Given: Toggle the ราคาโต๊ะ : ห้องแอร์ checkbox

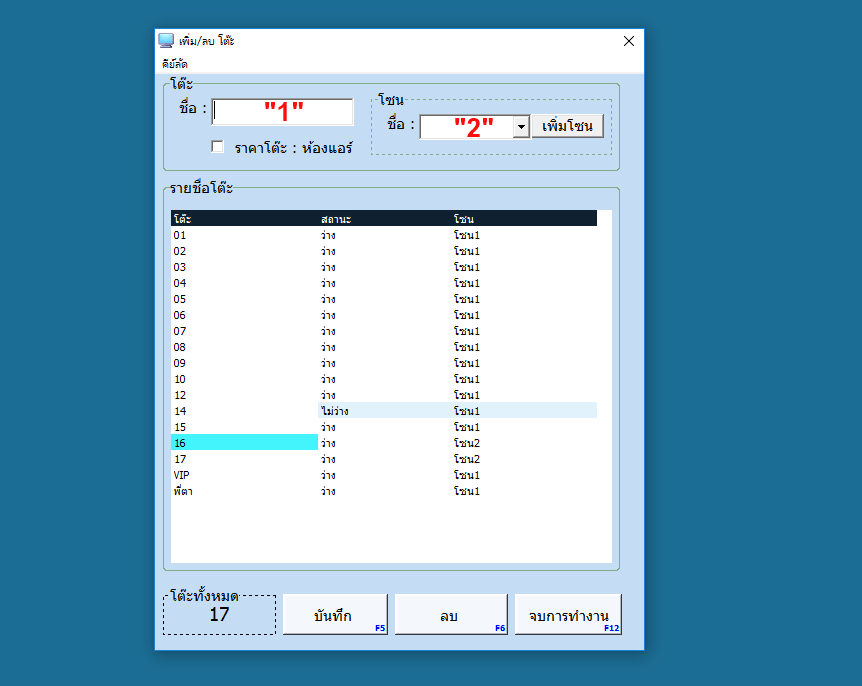Looking at the screenshot, I should coord(218,147).
